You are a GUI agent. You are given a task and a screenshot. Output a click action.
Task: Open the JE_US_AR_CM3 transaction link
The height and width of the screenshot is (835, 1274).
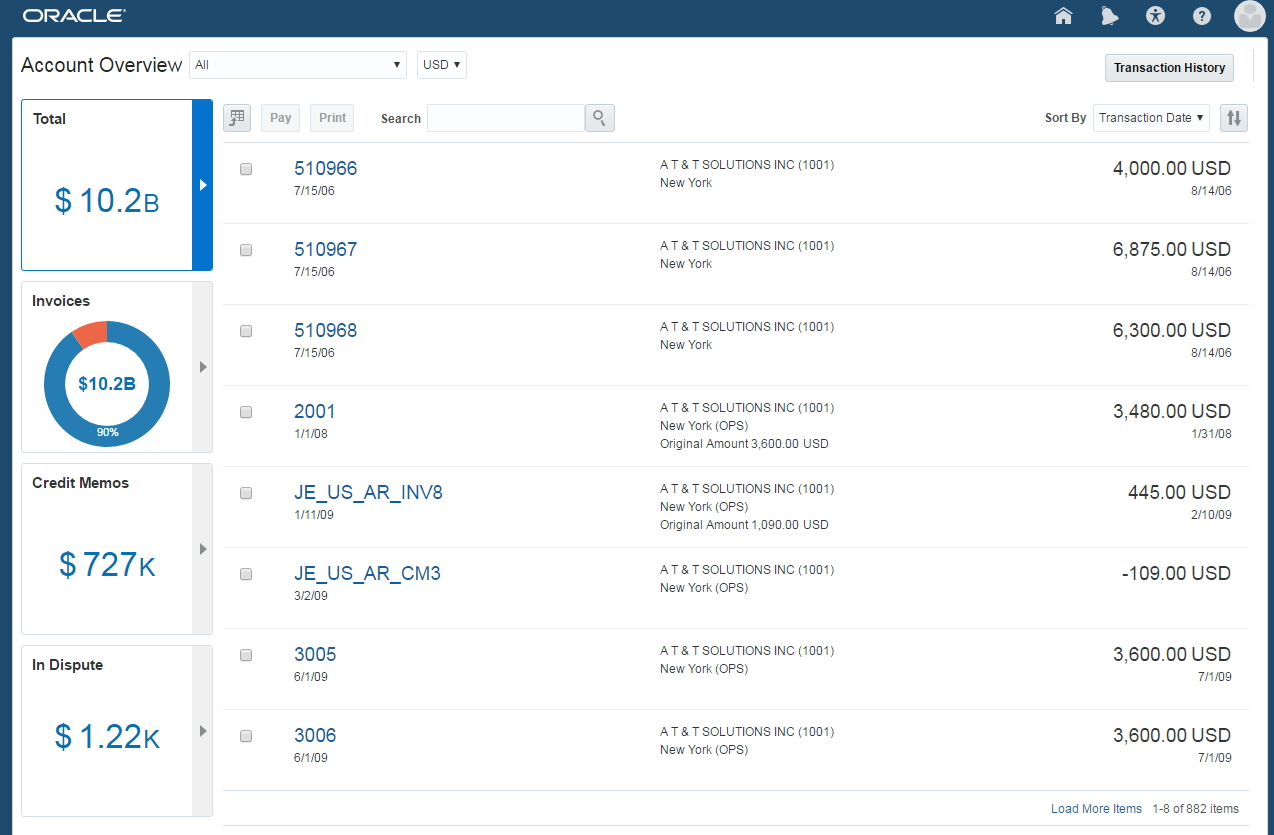367,573
